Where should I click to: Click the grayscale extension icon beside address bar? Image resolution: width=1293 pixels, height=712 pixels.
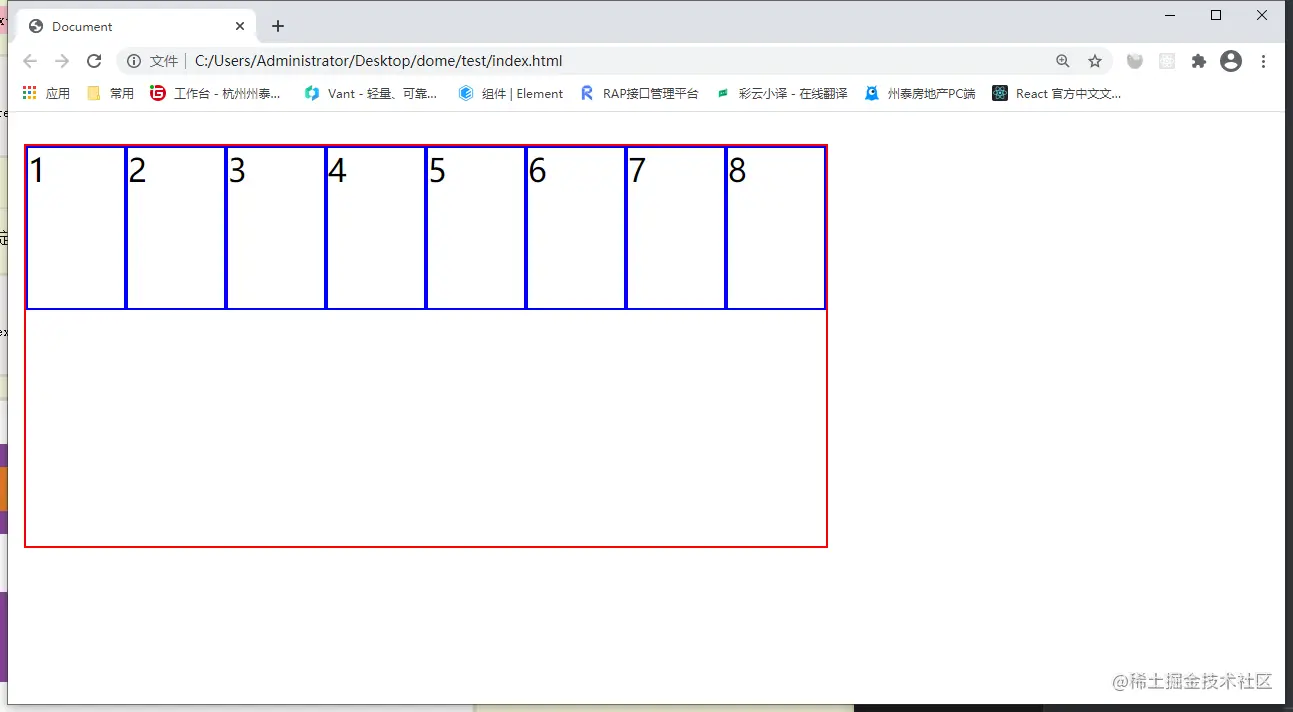pos(1135,61)
